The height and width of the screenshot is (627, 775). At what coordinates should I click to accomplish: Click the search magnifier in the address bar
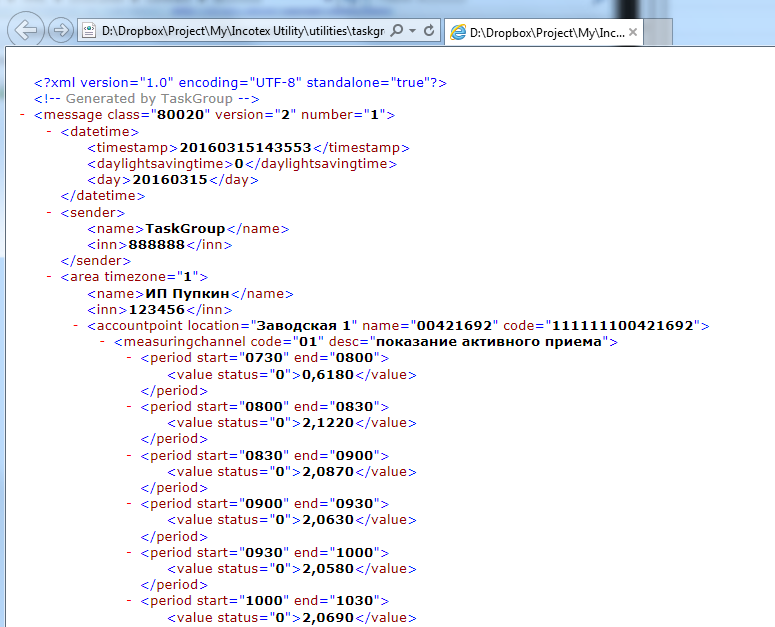pyautogui.click(x=396, y=31)
